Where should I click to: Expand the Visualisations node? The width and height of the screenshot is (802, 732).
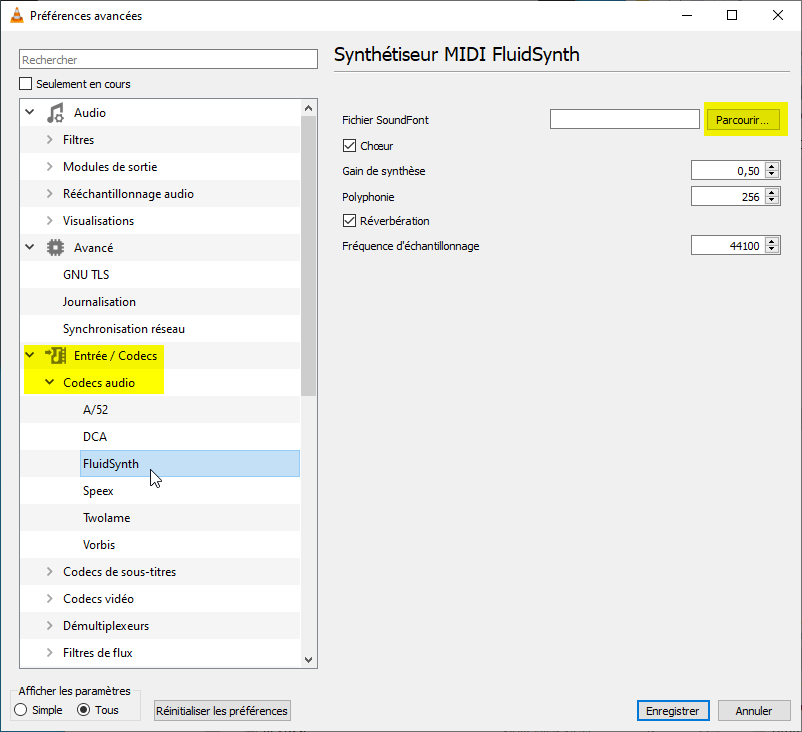pos(50,220)
